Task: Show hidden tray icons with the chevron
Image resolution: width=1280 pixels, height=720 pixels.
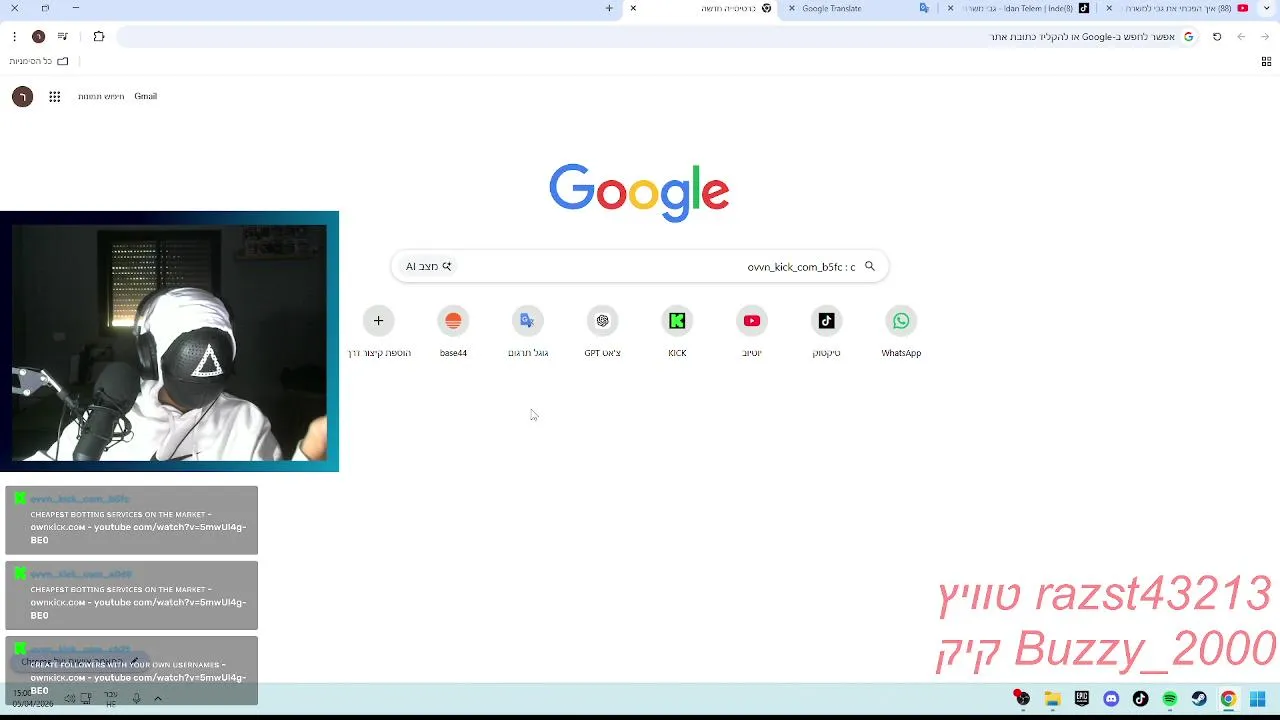Action: 158,698
